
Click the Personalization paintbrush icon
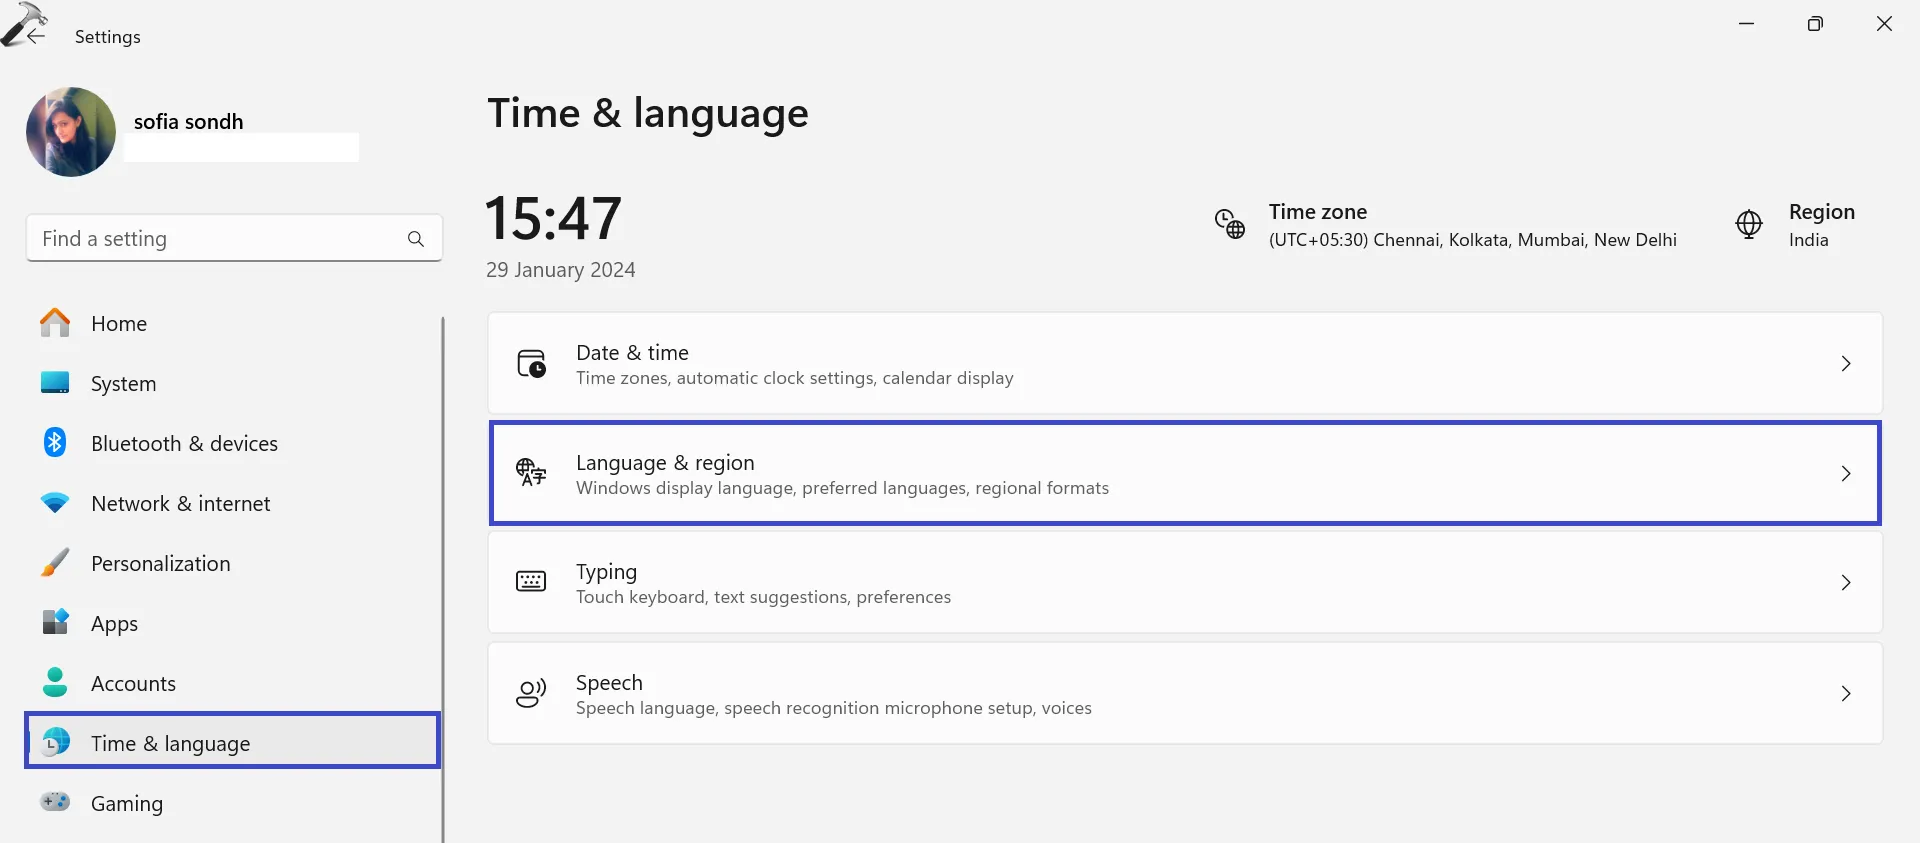coord(55,563)
